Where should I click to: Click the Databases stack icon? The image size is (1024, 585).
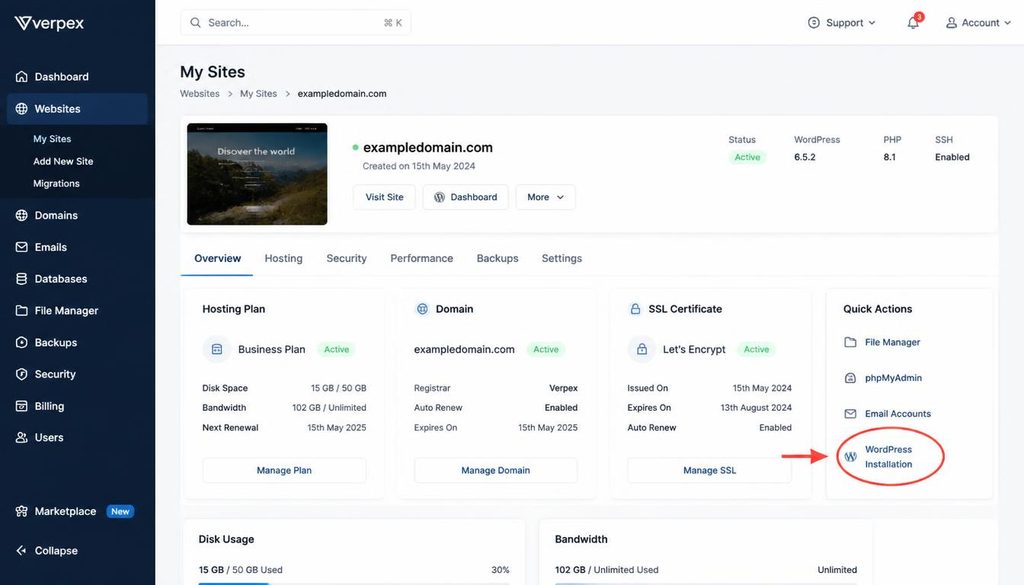(22, 279)
